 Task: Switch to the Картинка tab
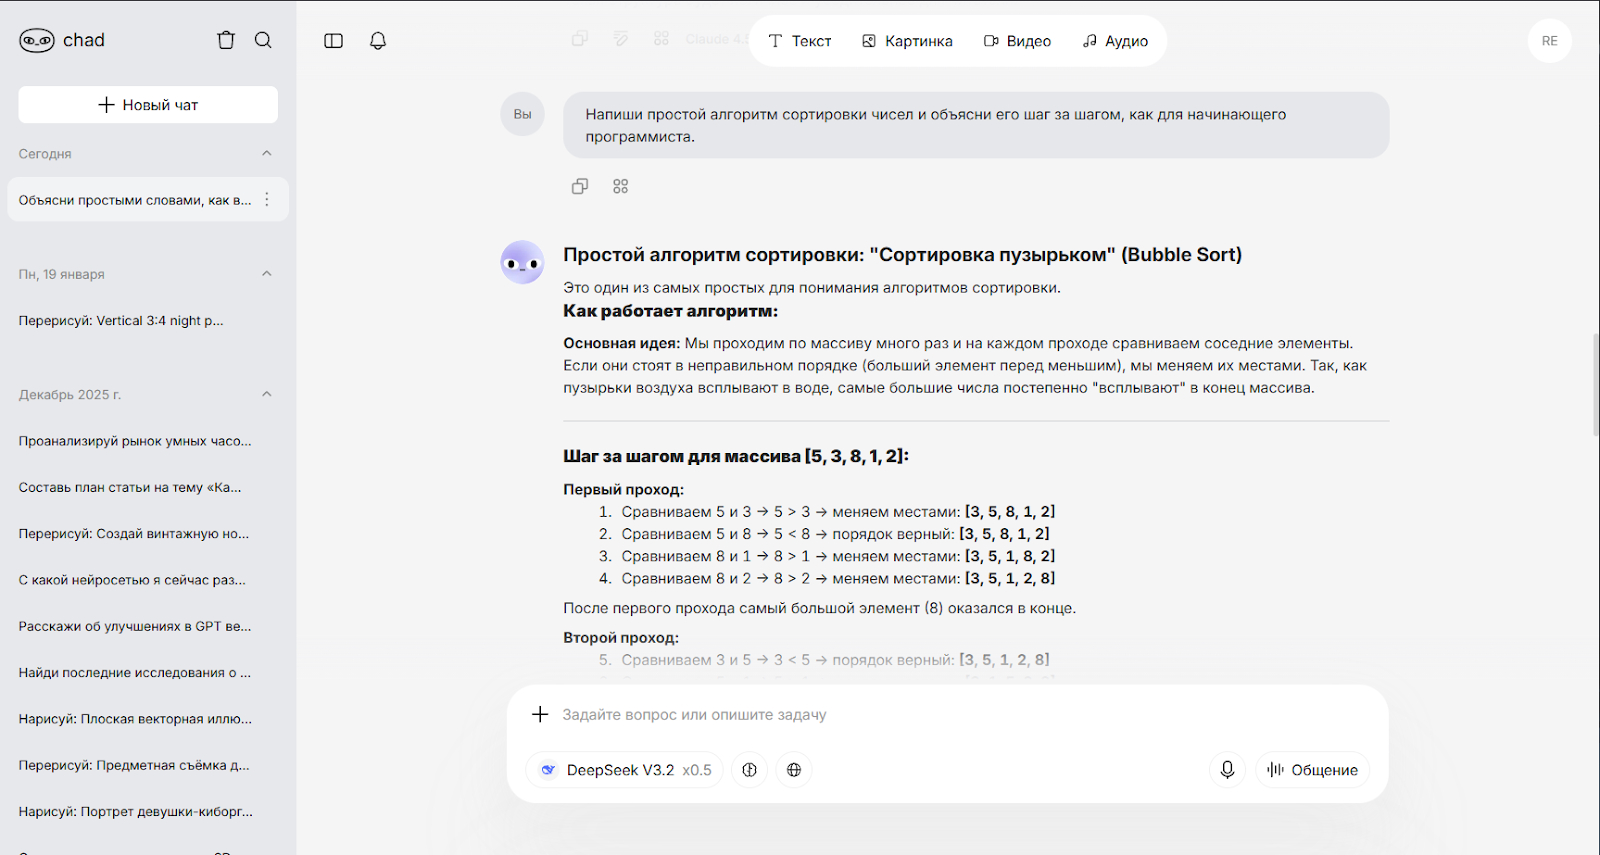coord(907,41)
